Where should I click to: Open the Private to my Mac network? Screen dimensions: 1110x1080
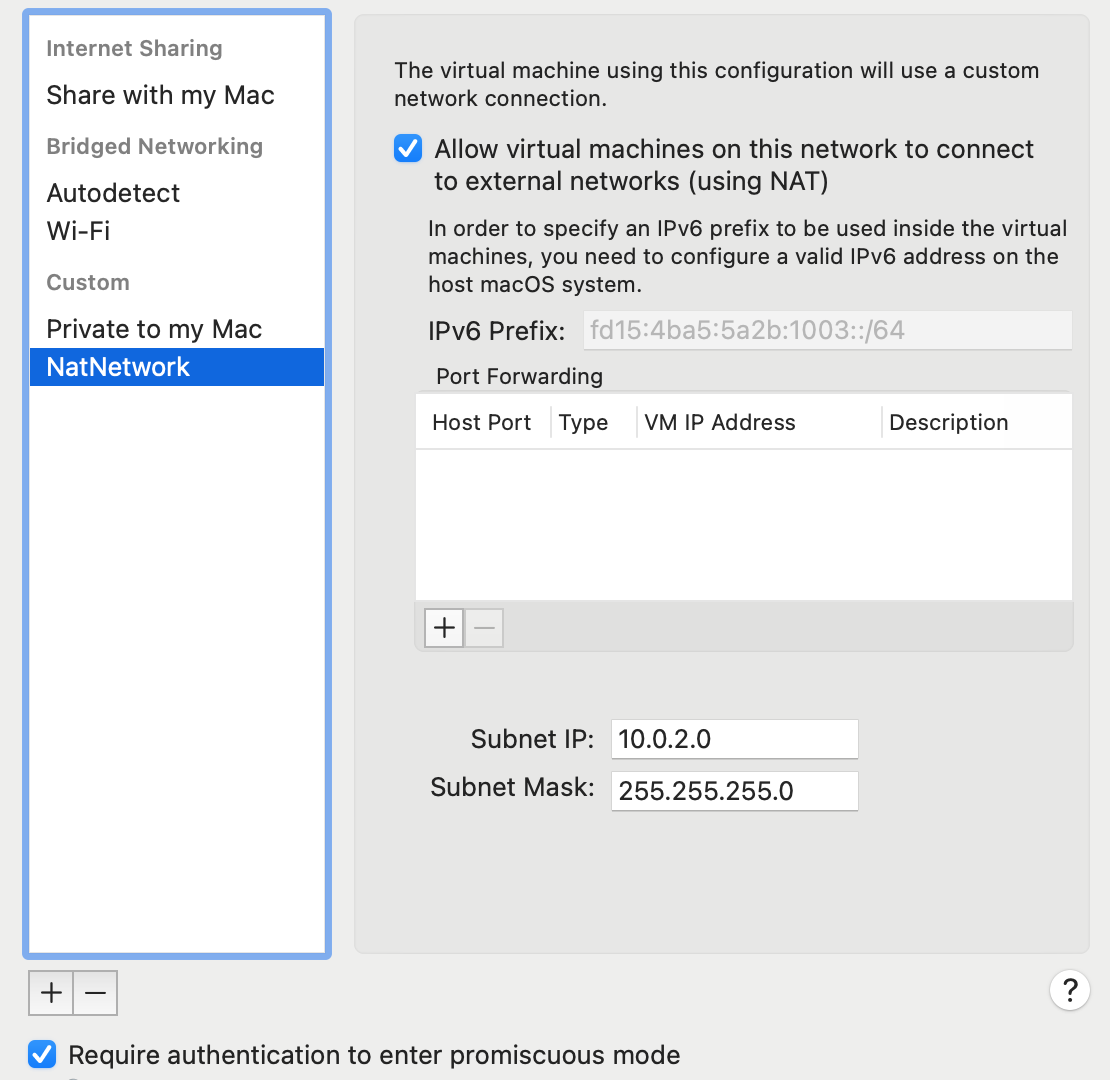point(154,329)
